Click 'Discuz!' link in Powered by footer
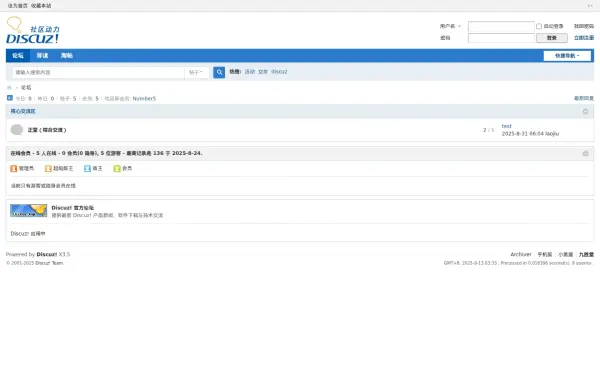 47,254
